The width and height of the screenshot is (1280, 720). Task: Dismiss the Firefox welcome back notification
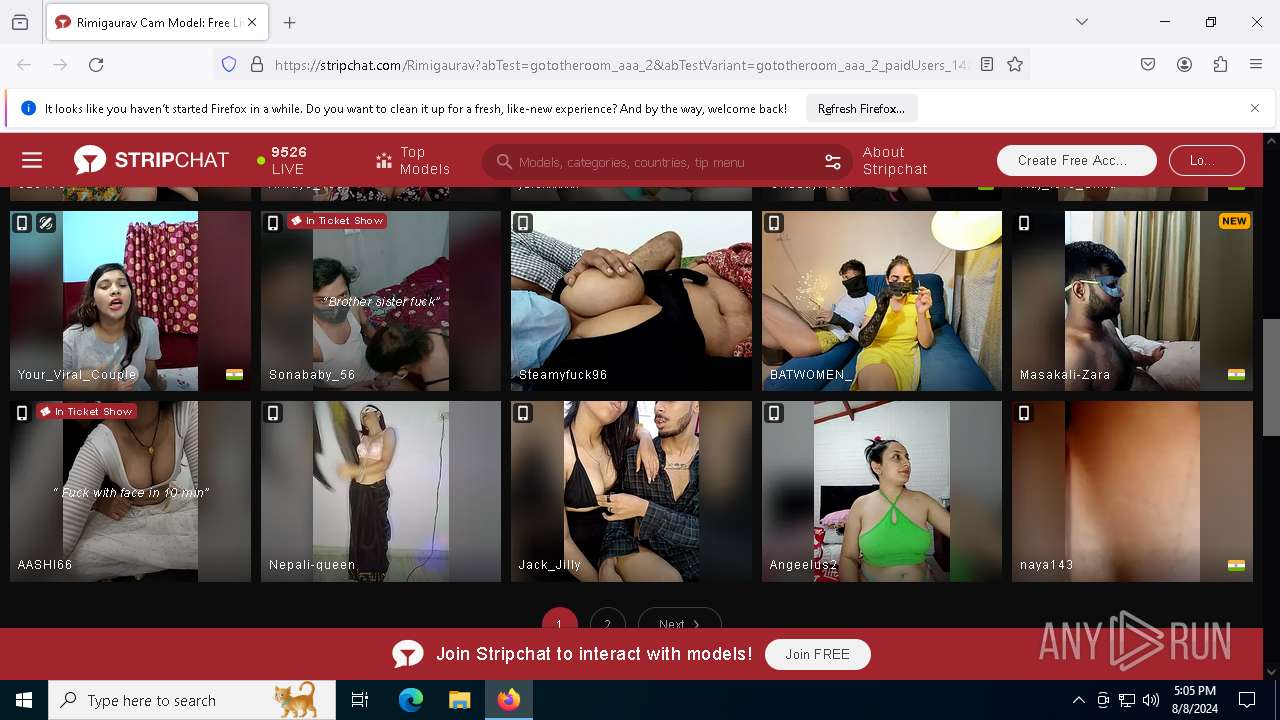click(x=1255, y=108)
